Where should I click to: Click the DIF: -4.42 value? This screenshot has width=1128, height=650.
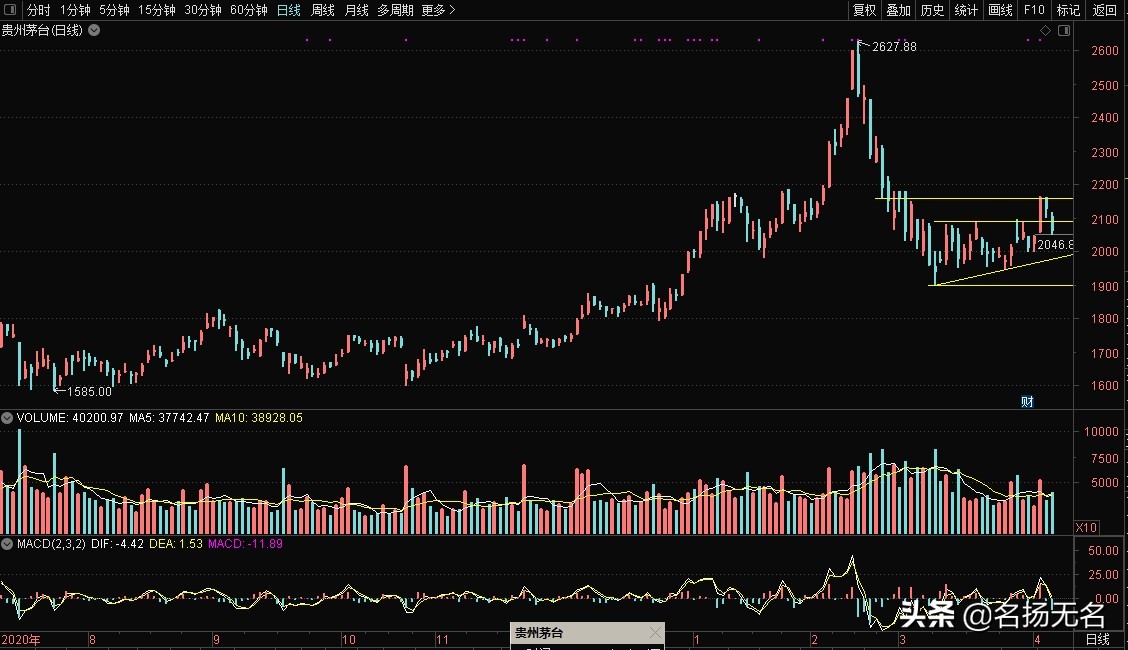coord(117,544)
